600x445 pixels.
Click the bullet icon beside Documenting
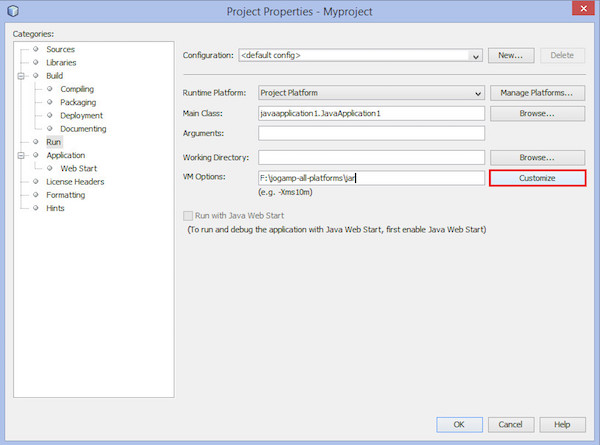[49, 128]
